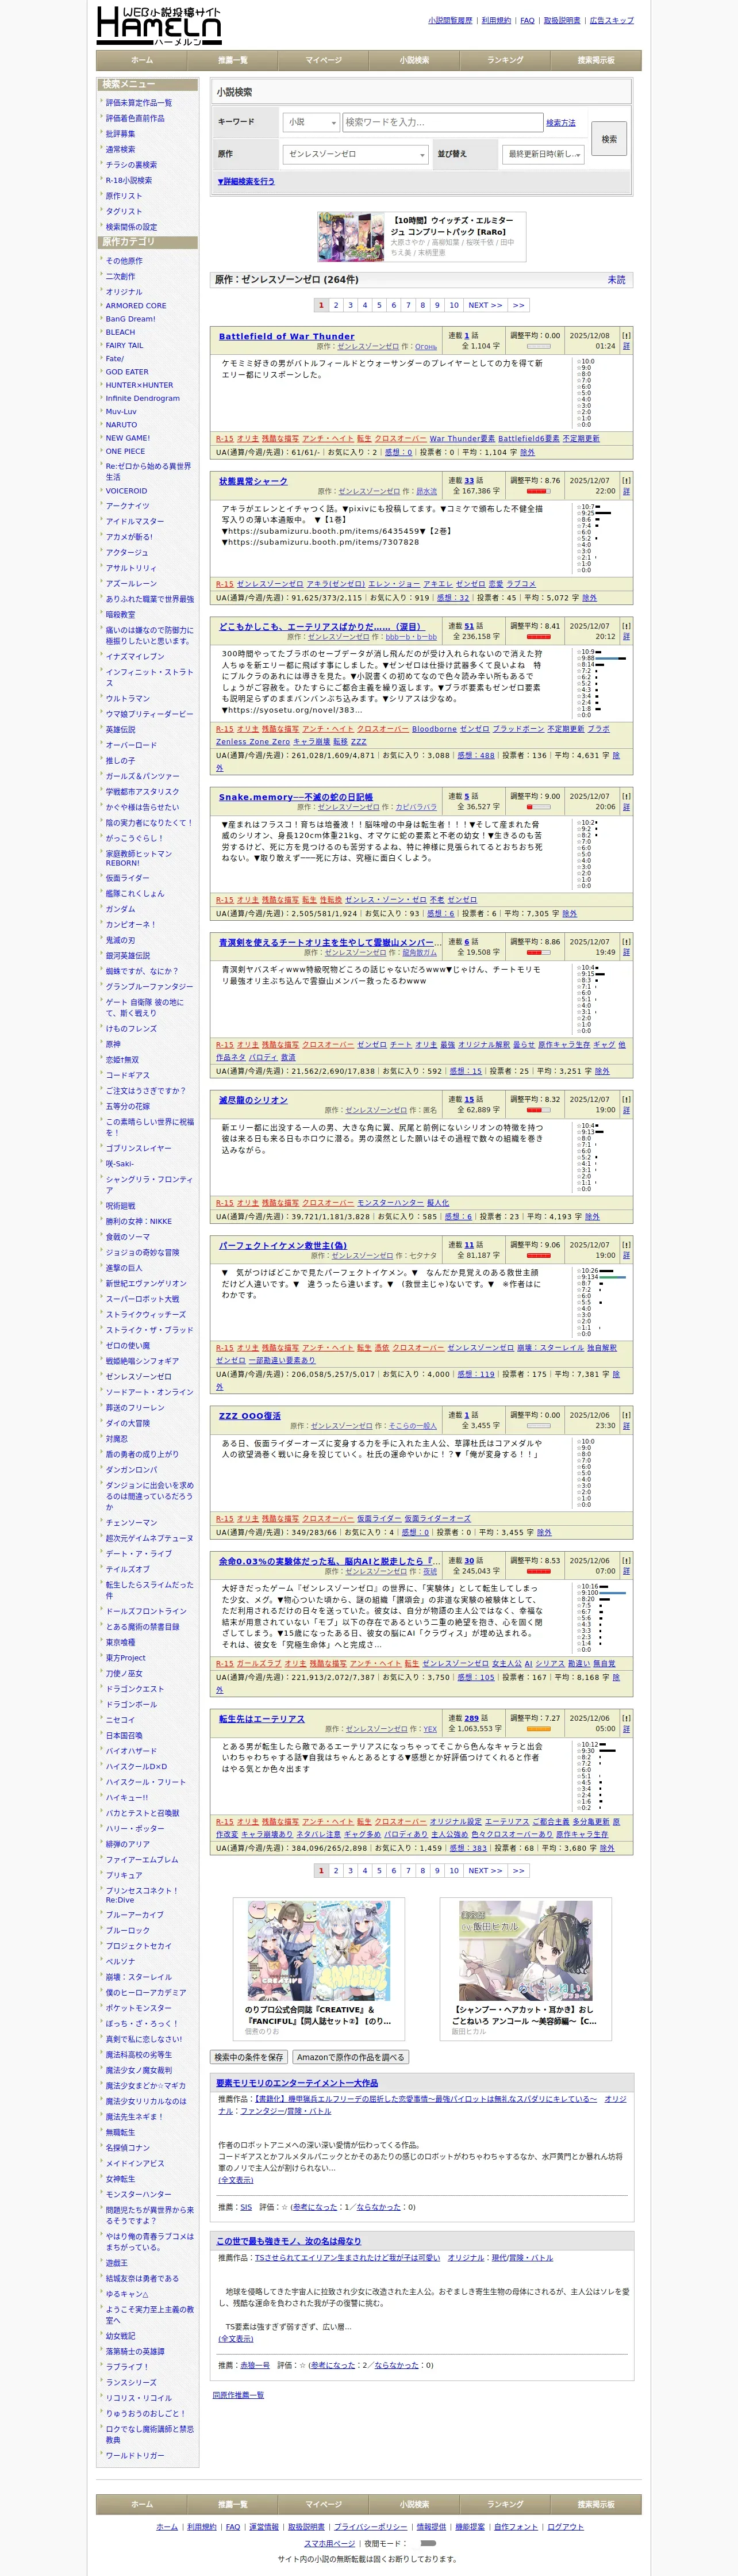
Task: Open novel 滅尽龍のシリオン
Action: click(253, 1100)
